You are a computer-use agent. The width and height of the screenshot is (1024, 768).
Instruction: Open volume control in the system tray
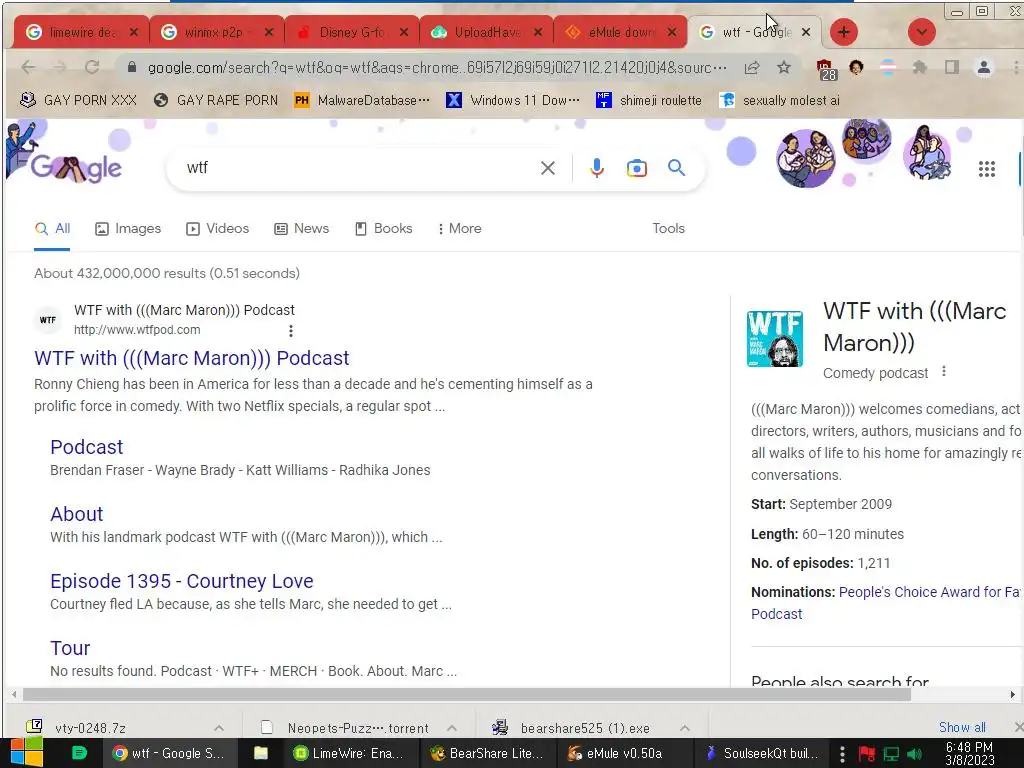click(915, 754)
